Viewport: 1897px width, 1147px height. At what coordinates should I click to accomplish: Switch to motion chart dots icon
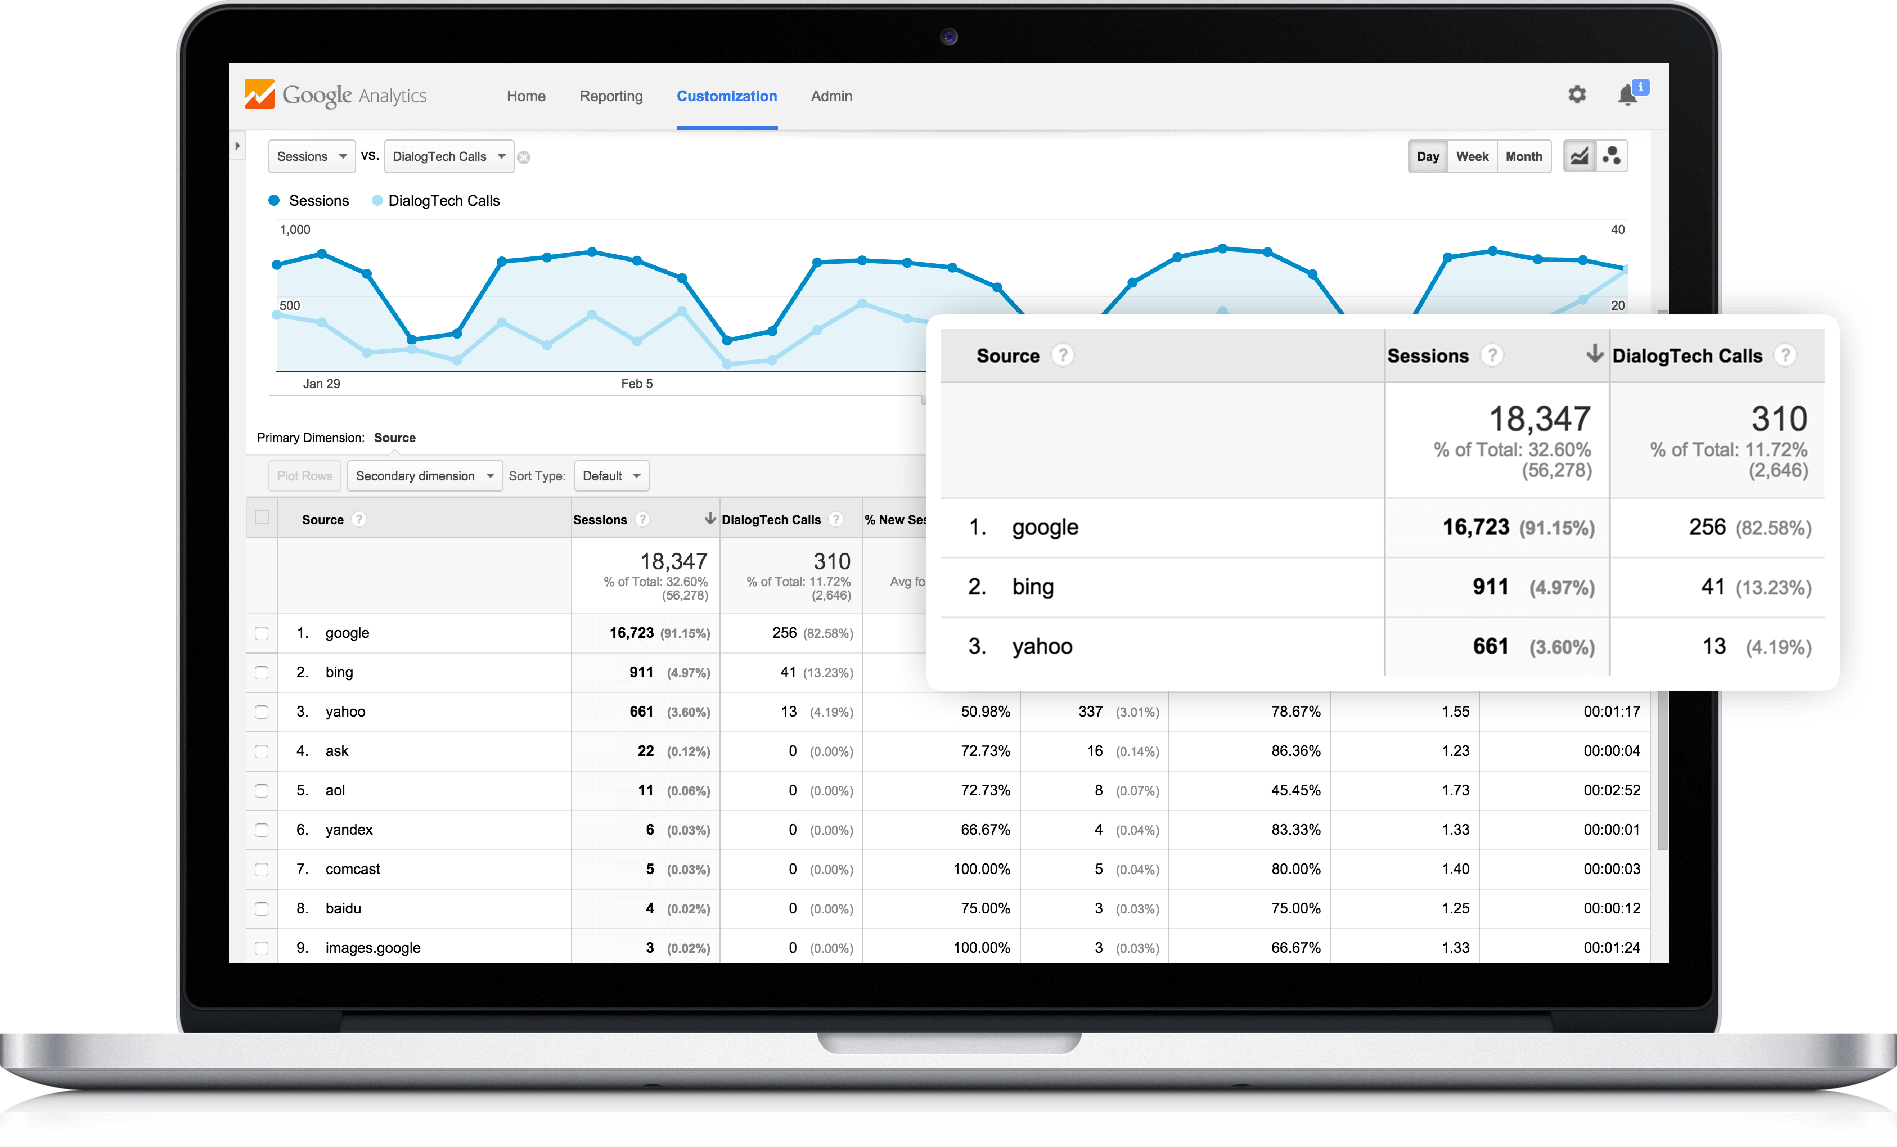click(x=1612, y=156)
